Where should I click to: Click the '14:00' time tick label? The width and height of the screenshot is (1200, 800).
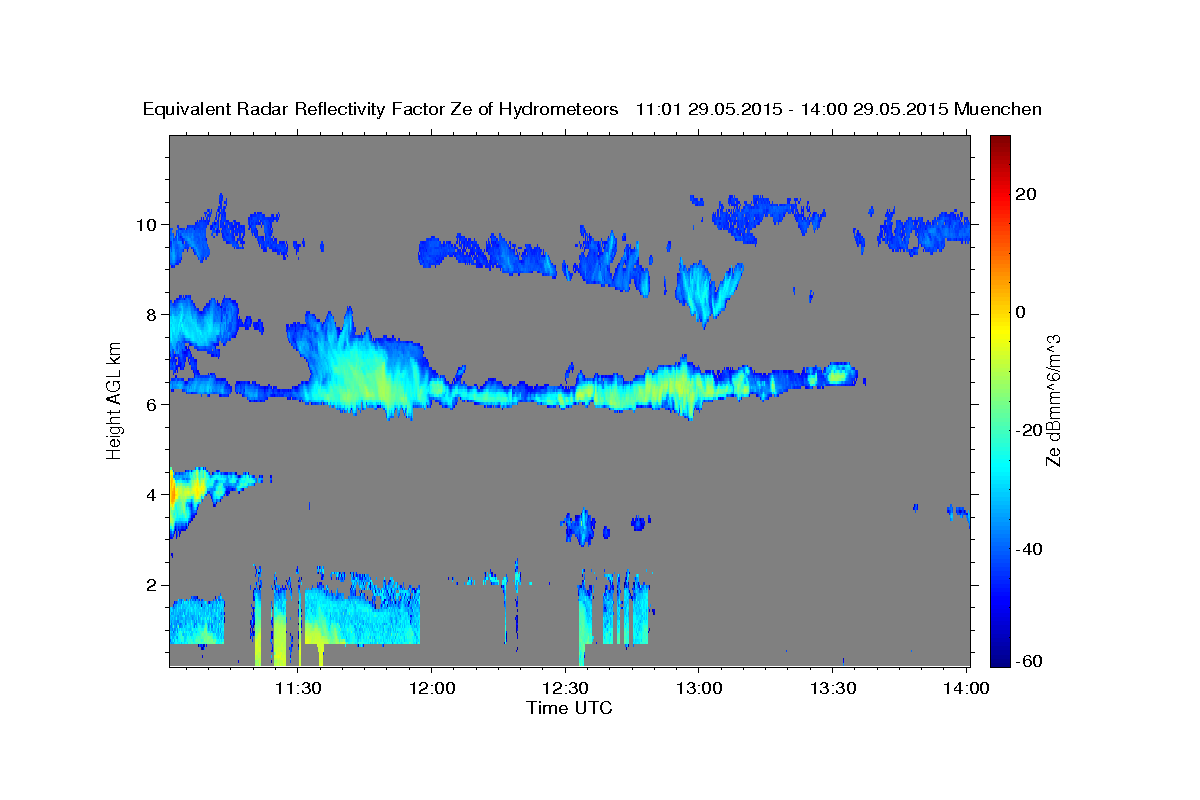[x=966, y=688]
